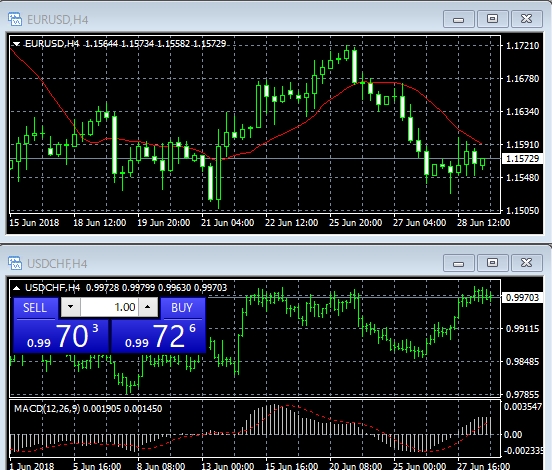This screenshot has height=470, width=552.
Task: Click the EURUSD OHLC header text in chart
Action: tap(126, 44)
